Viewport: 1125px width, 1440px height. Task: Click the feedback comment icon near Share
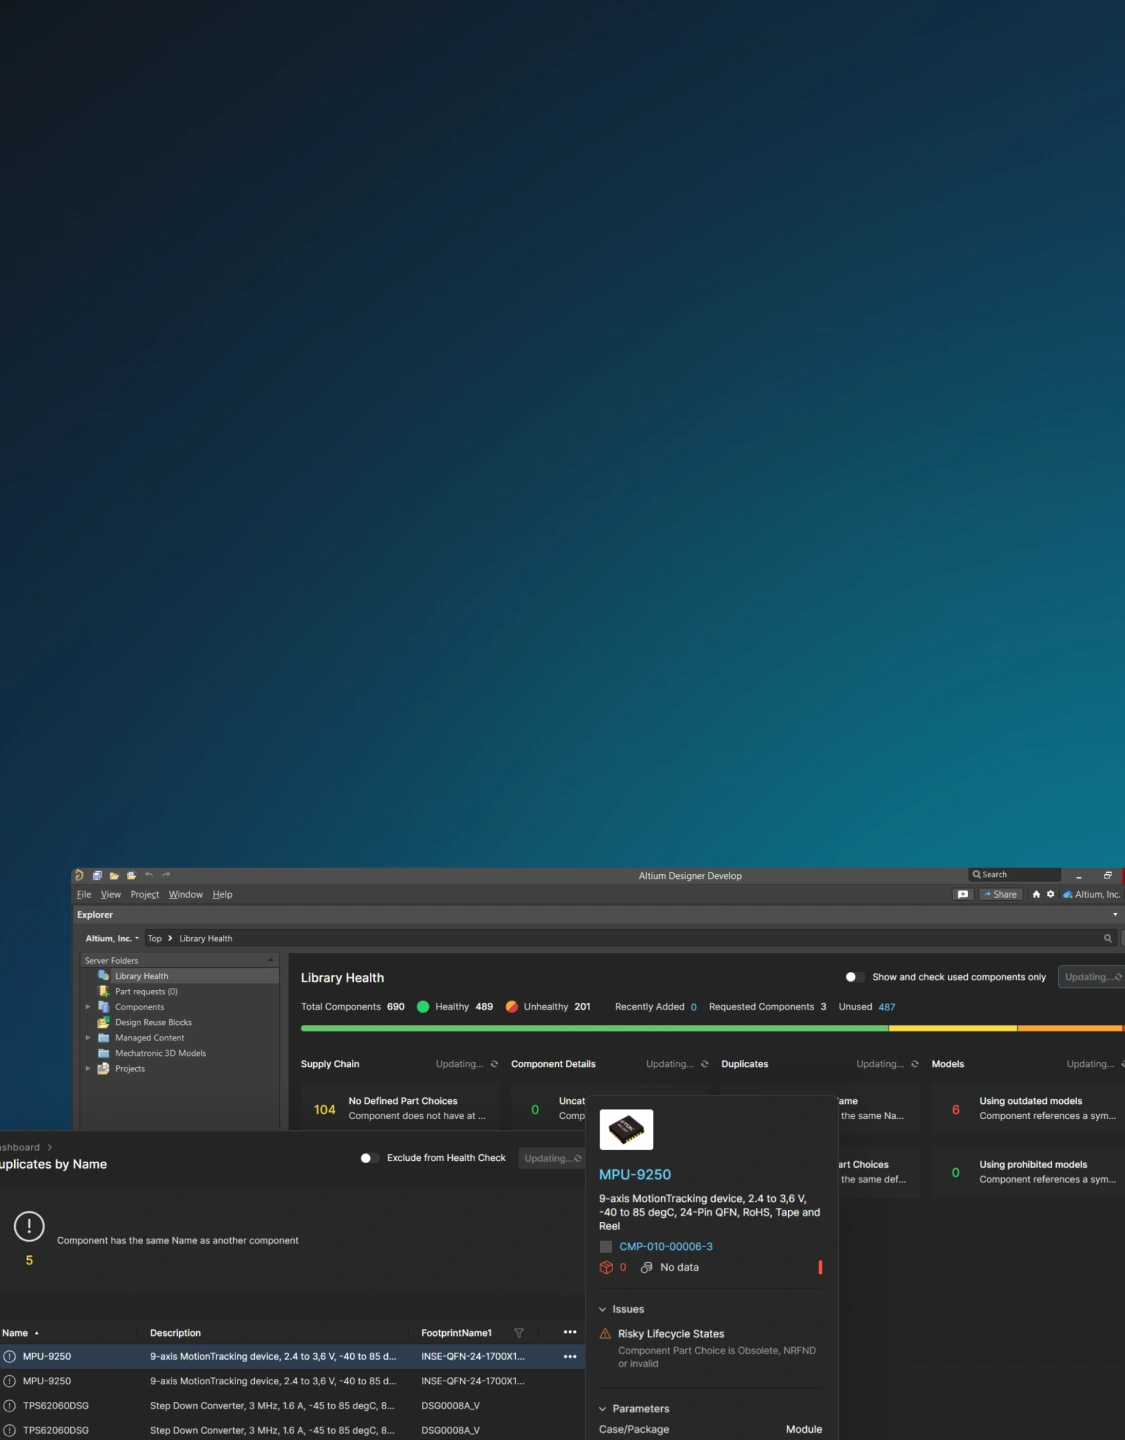coord(962,895)
